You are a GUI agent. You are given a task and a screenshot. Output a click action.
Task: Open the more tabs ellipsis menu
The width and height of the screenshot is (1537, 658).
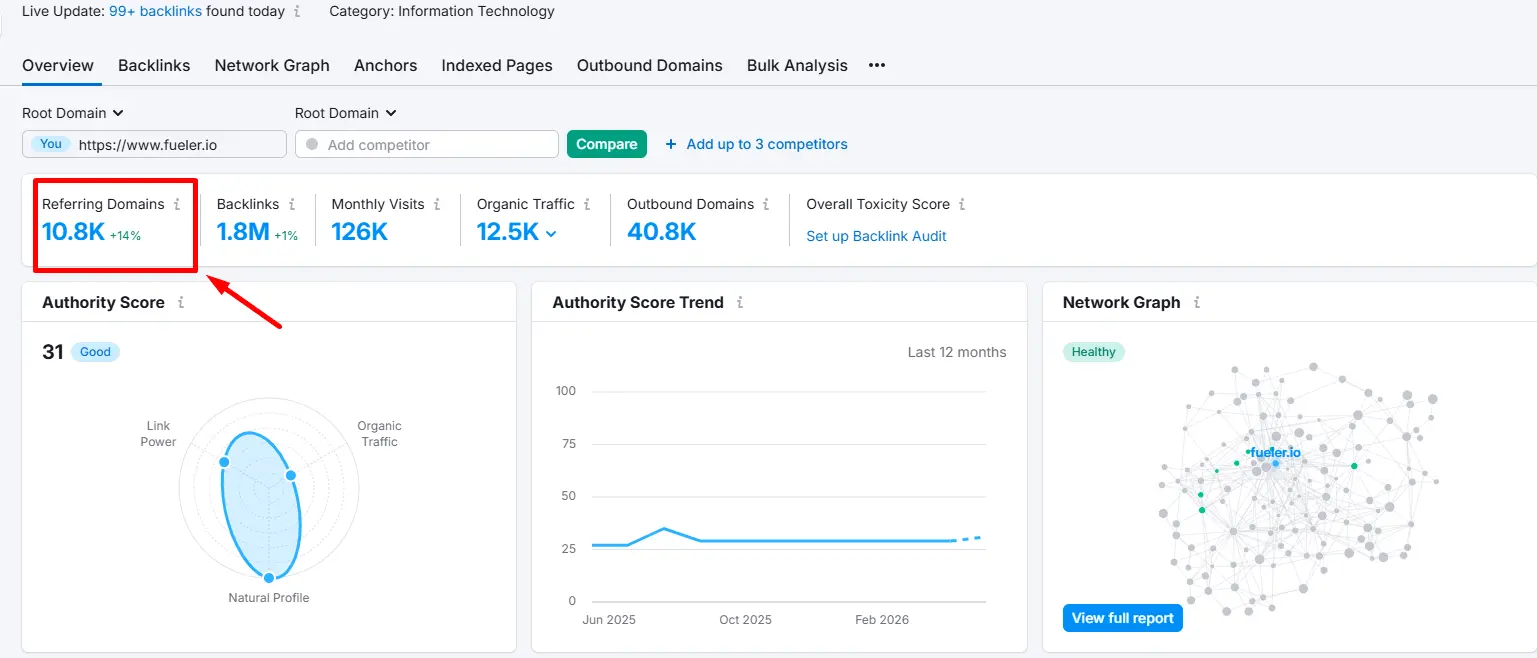877,65
